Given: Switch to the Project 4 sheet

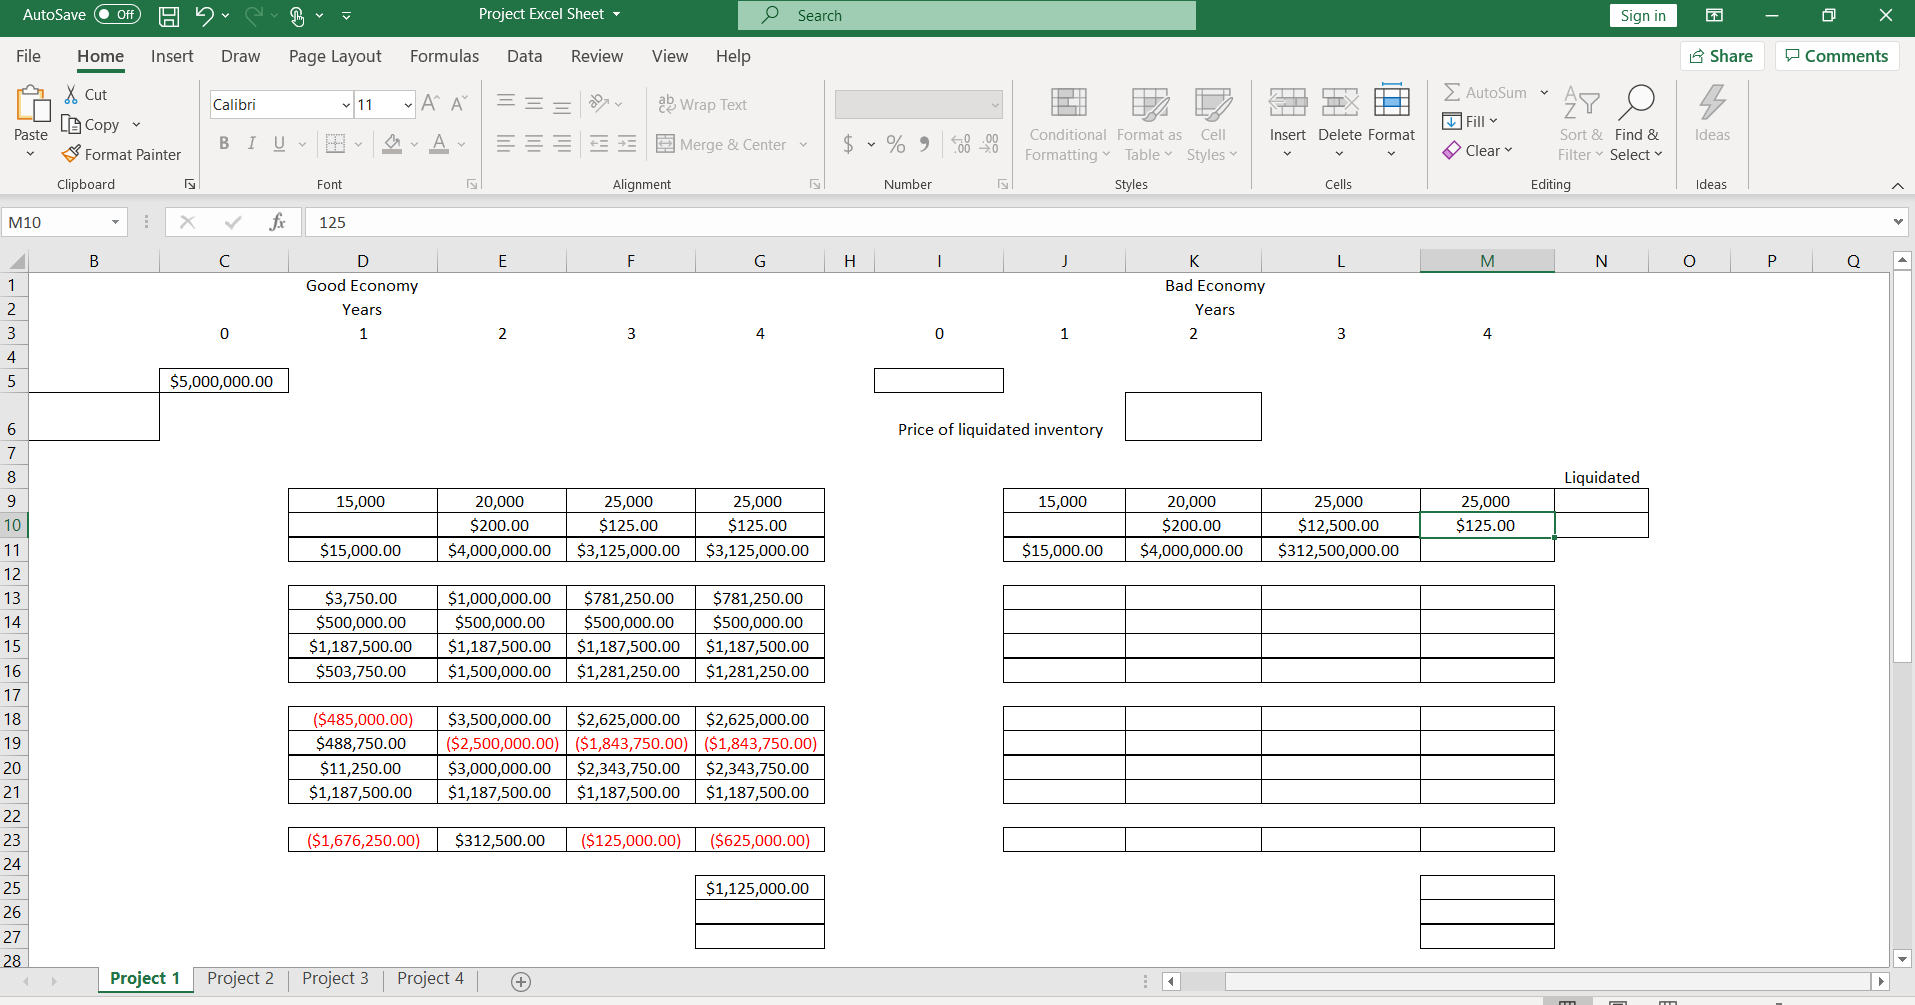Looking at the screenshot, I should click(430, 978).
